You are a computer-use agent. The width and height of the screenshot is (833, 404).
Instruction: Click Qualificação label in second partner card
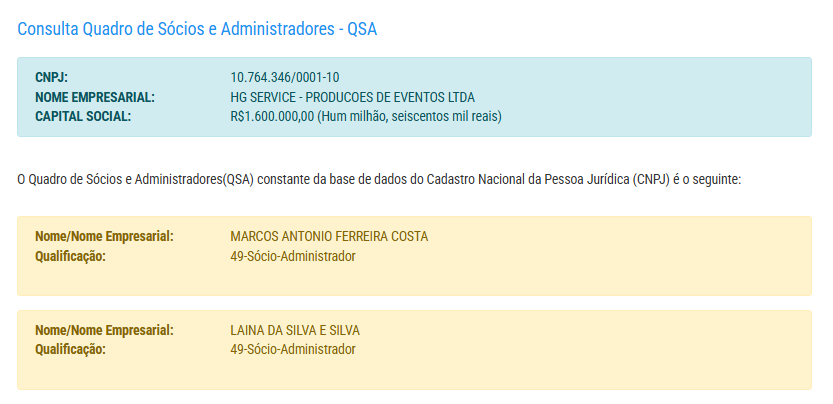[x=70, y=350]
